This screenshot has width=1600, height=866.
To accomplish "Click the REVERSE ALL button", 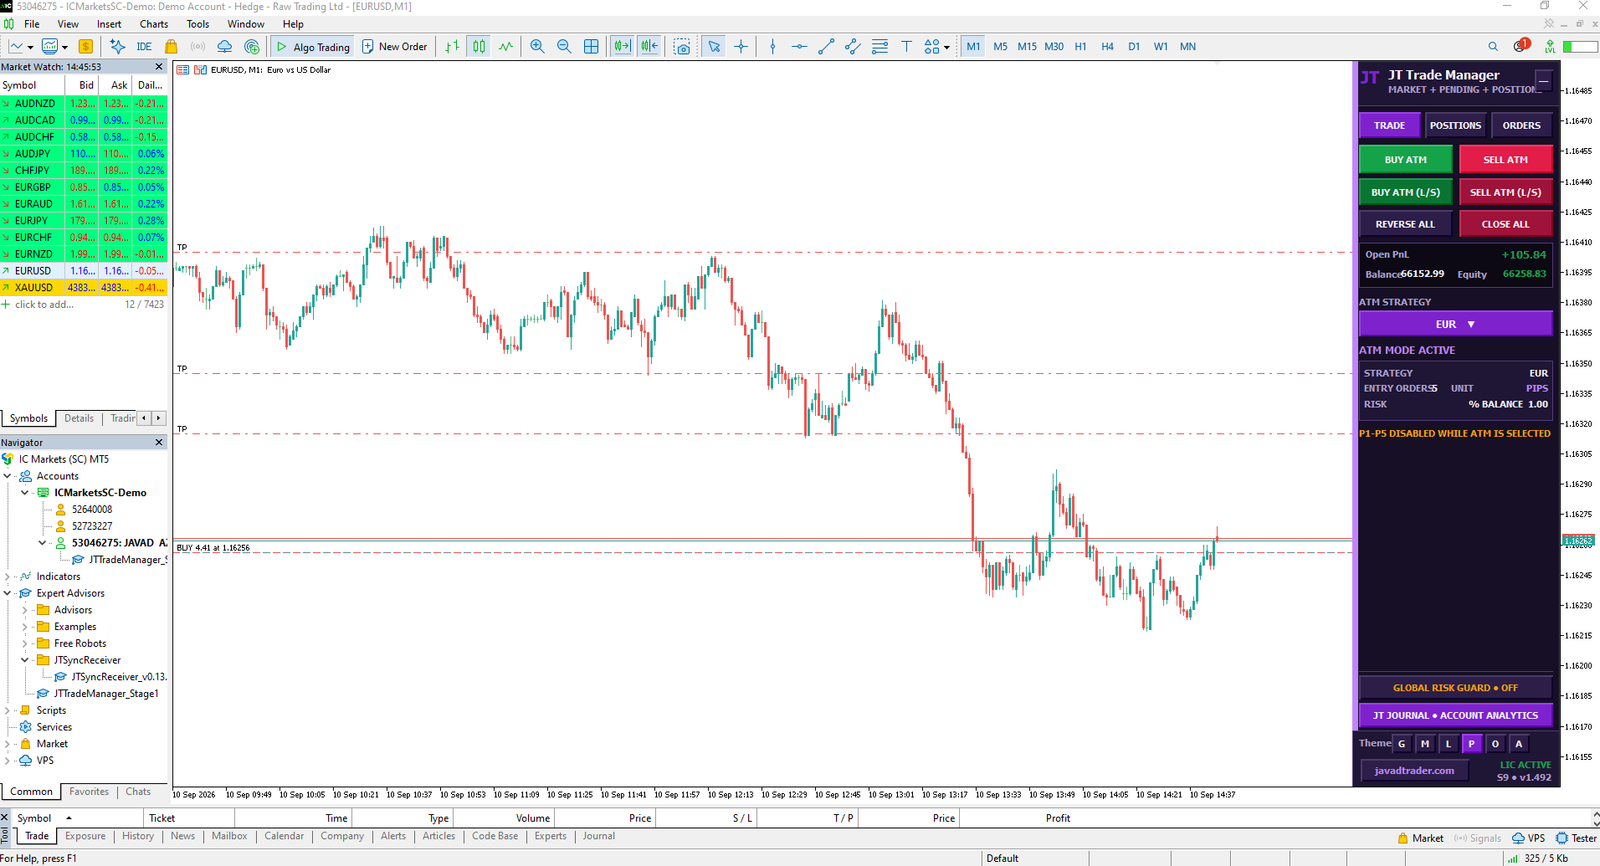I will point(1405,224).
